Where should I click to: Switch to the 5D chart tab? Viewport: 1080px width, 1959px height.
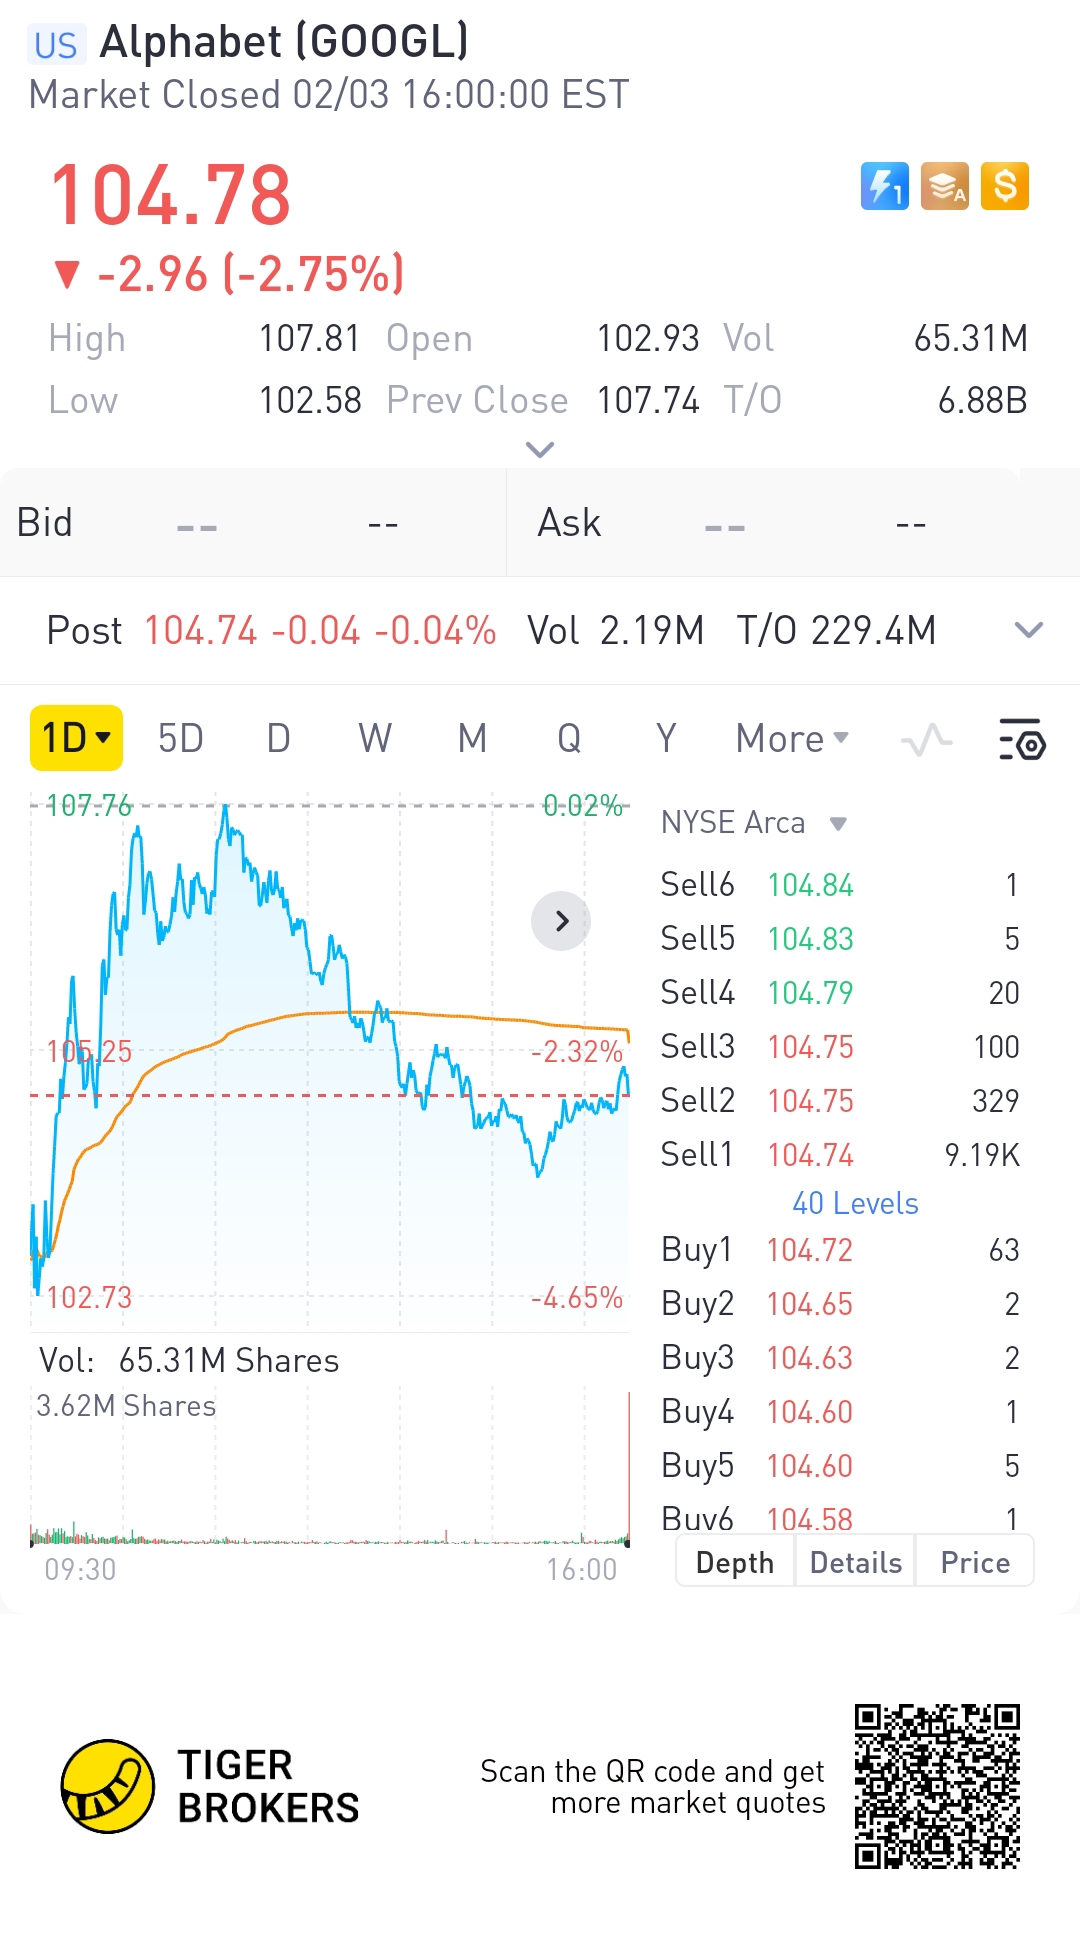[x=181, y=739]
